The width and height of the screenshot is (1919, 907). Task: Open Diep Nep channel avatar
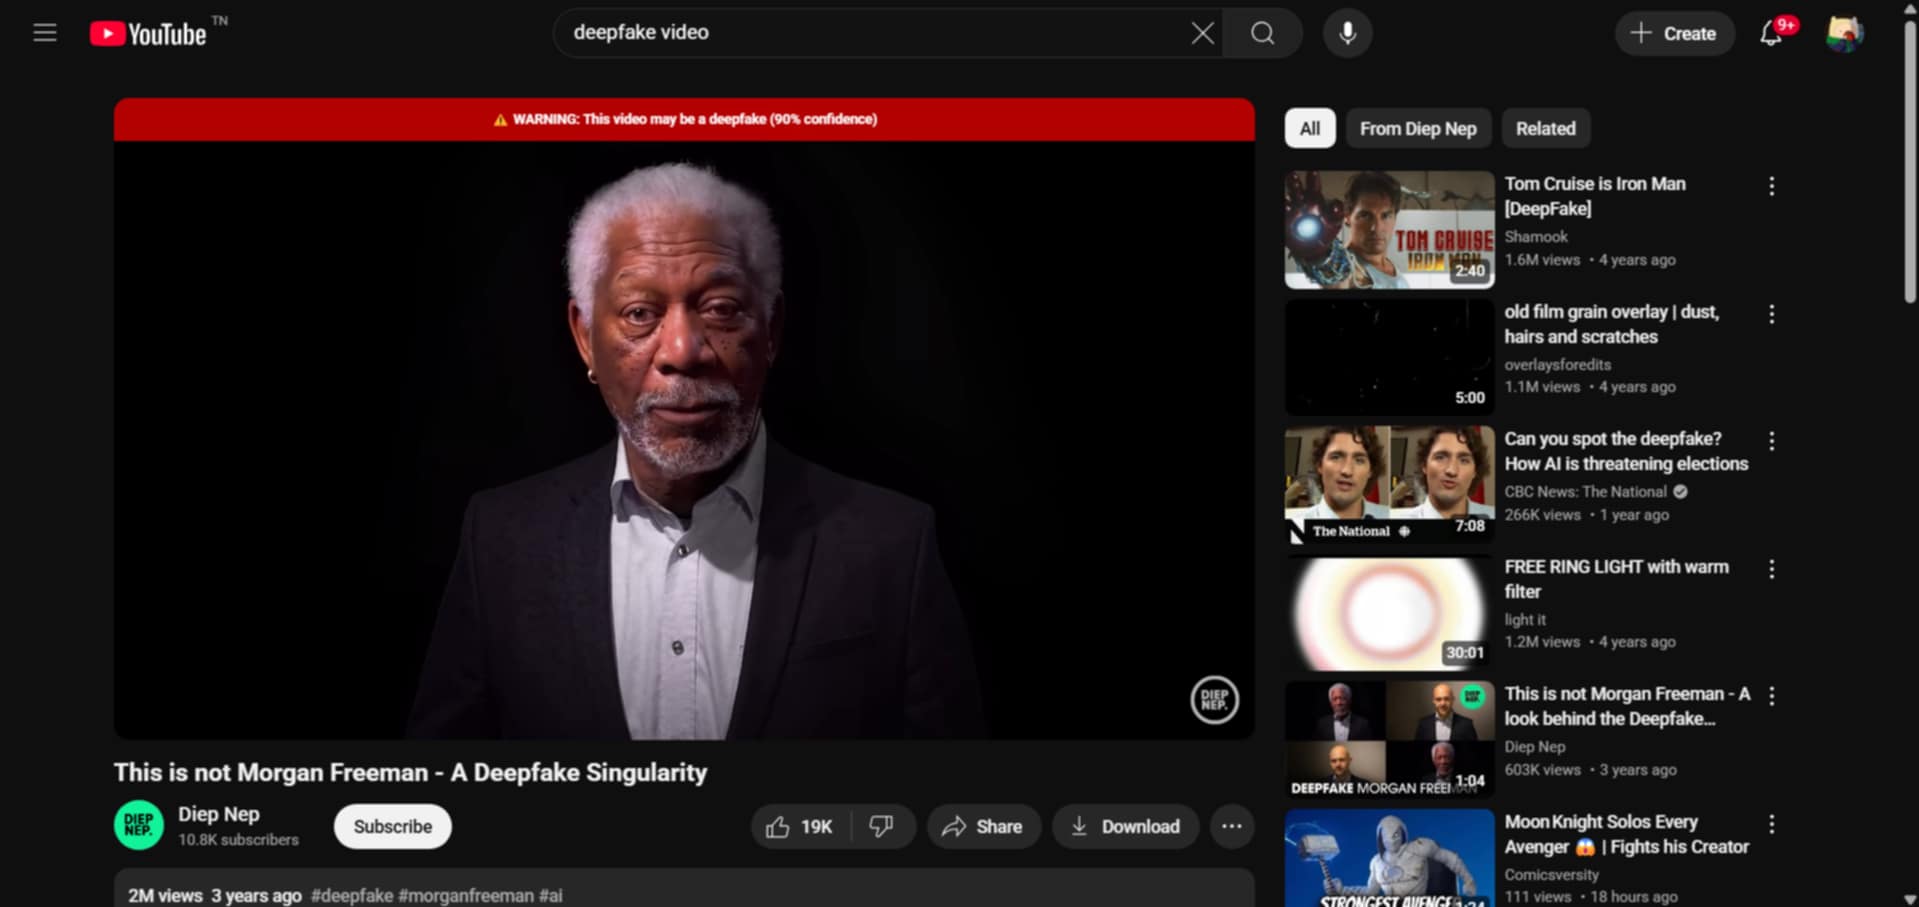pos(139,826)
